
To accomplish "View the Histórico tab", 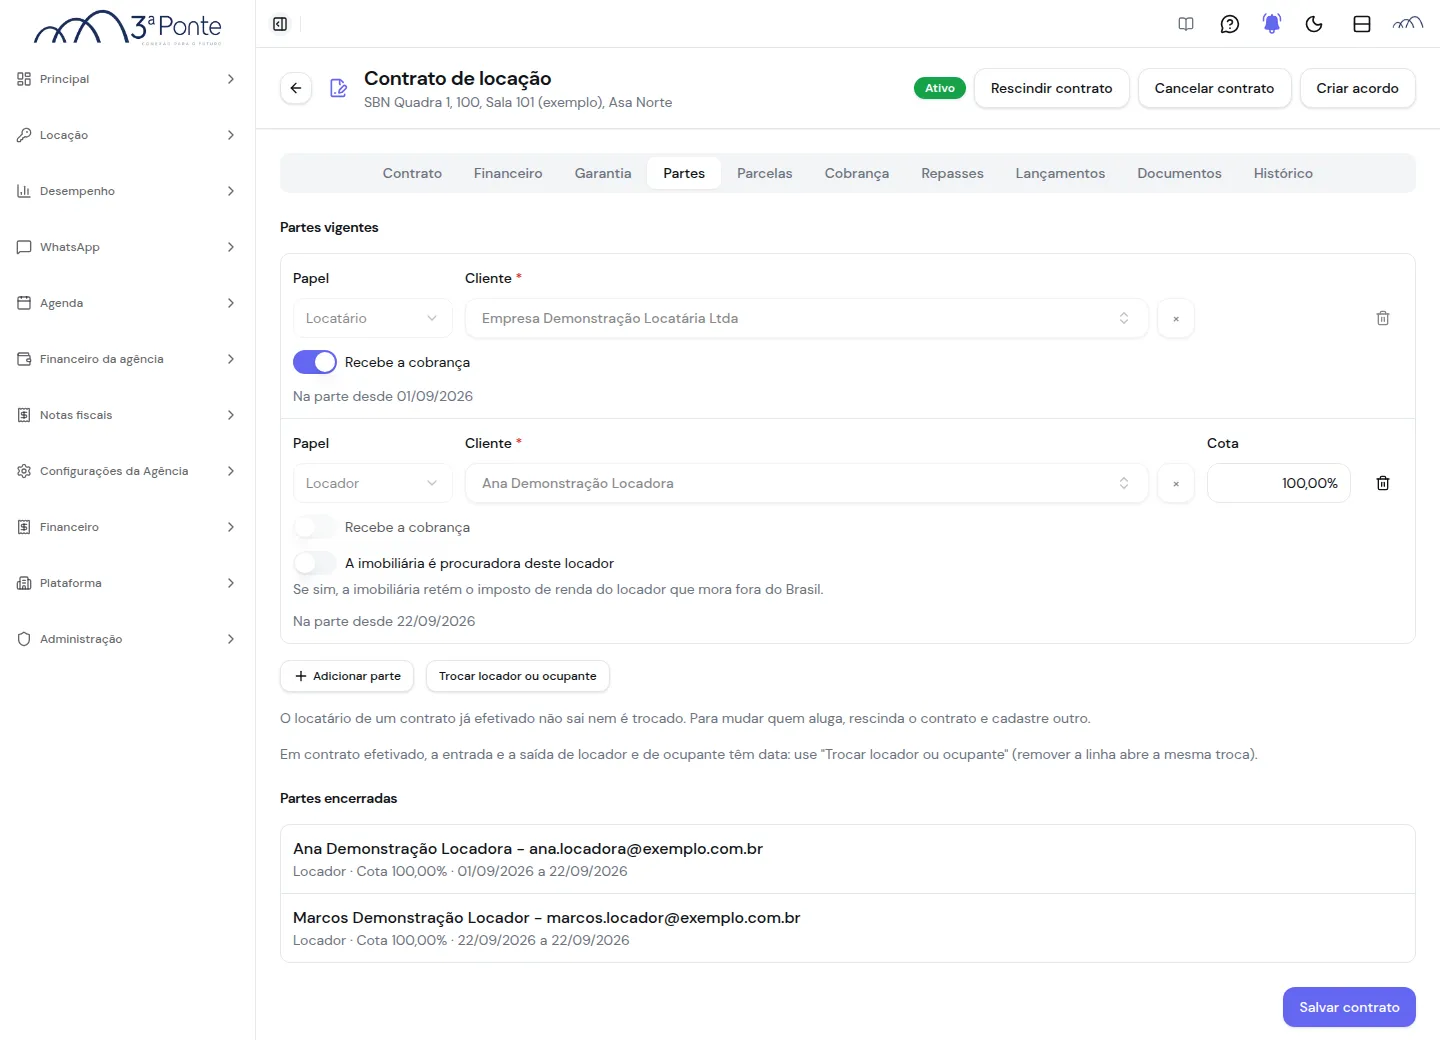I will pos(1283,173).
